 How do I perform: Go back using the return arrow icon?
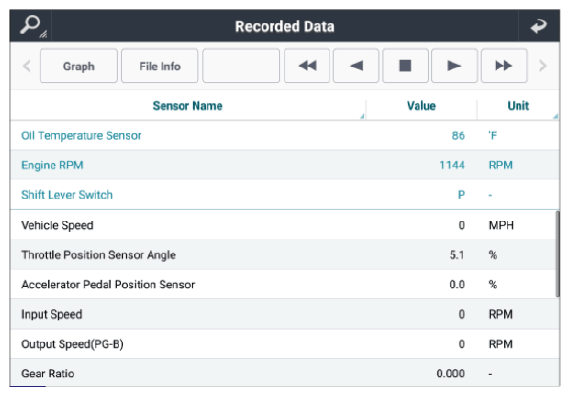click(x=538, y=26)
